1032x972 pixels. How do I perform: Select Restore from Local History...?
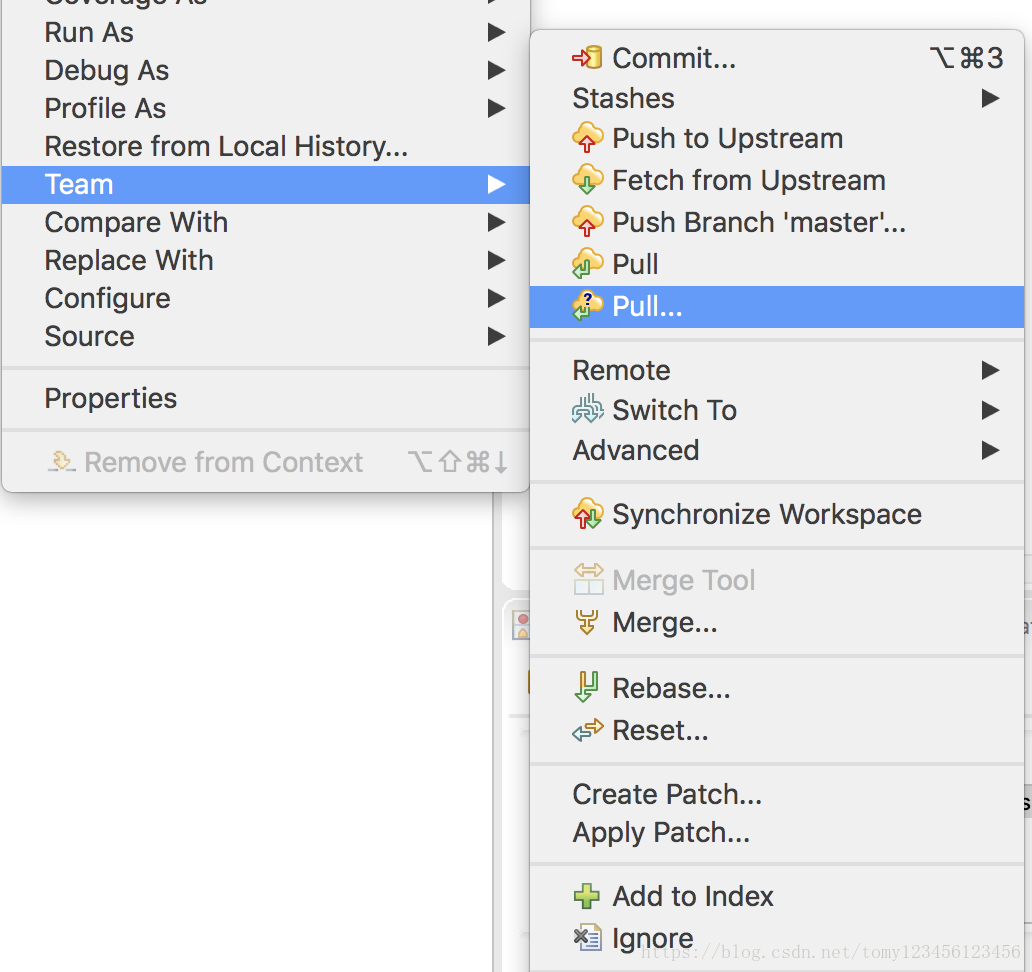coord(226,146)
